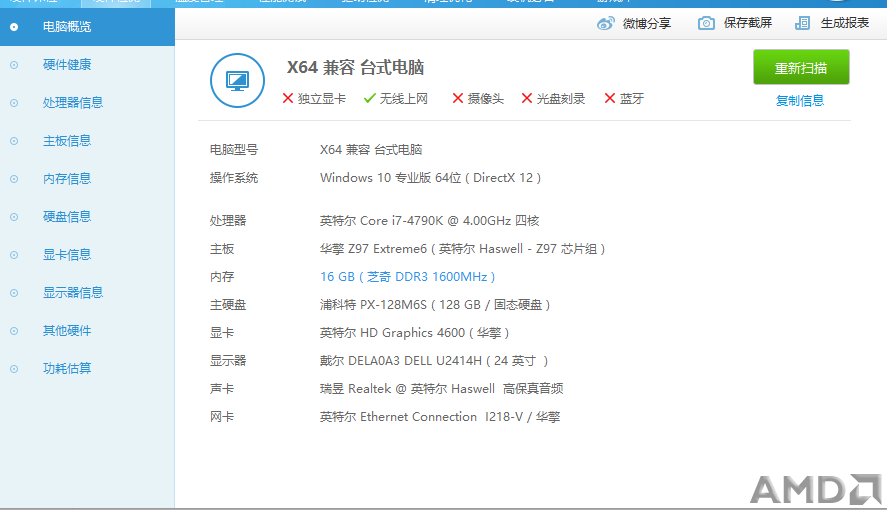Click 保存截屏 text button
This screenshot has width=887, height=510.
tap(748, 23)
